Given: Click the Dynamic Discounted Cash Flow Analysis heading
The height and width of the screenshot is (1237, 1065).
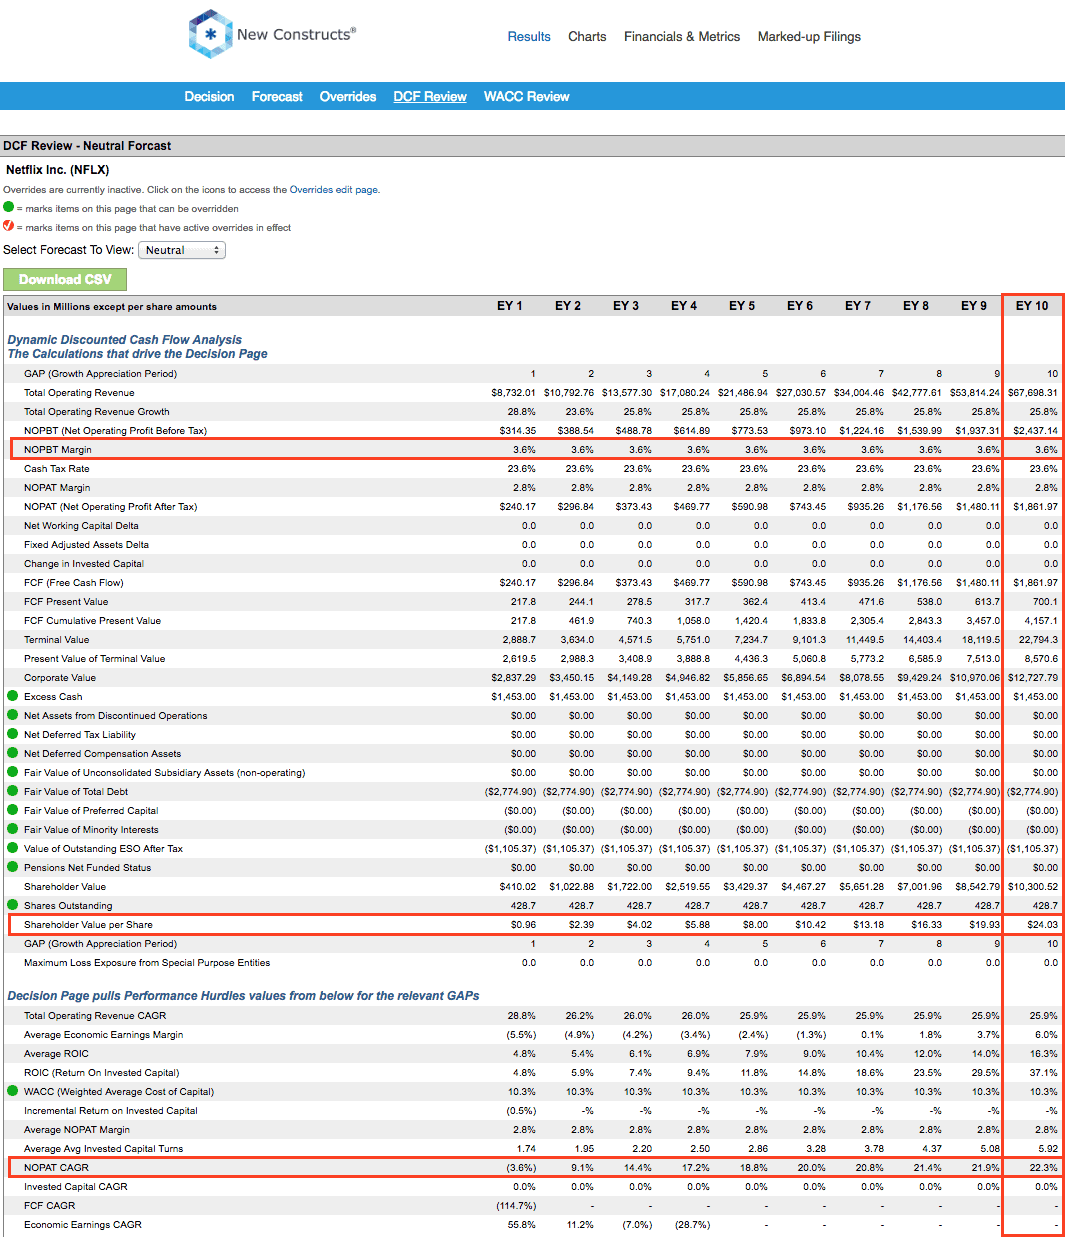Looking at the screenshot, I should coord(125,340).
